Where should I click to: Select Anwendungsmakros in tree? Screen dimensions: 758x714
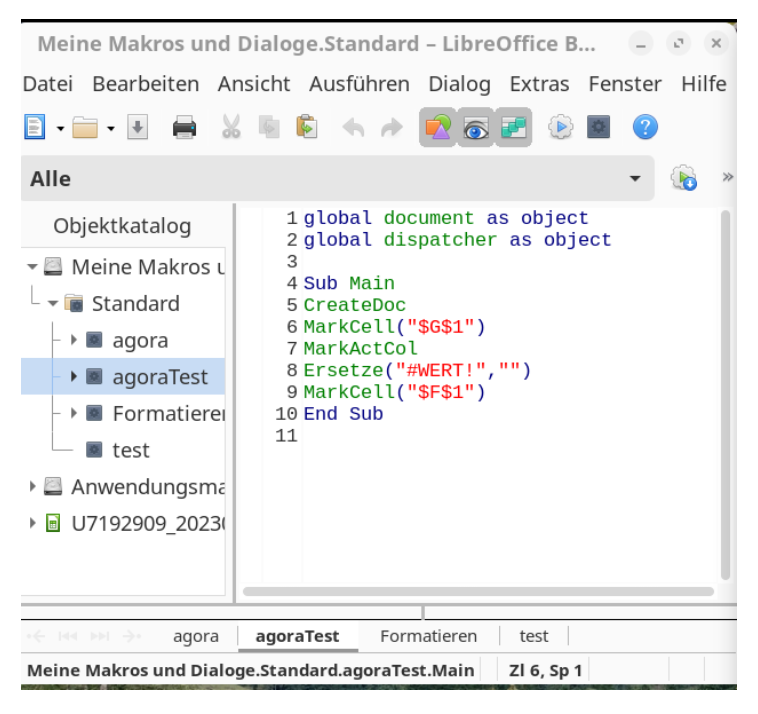pos(148,487)
